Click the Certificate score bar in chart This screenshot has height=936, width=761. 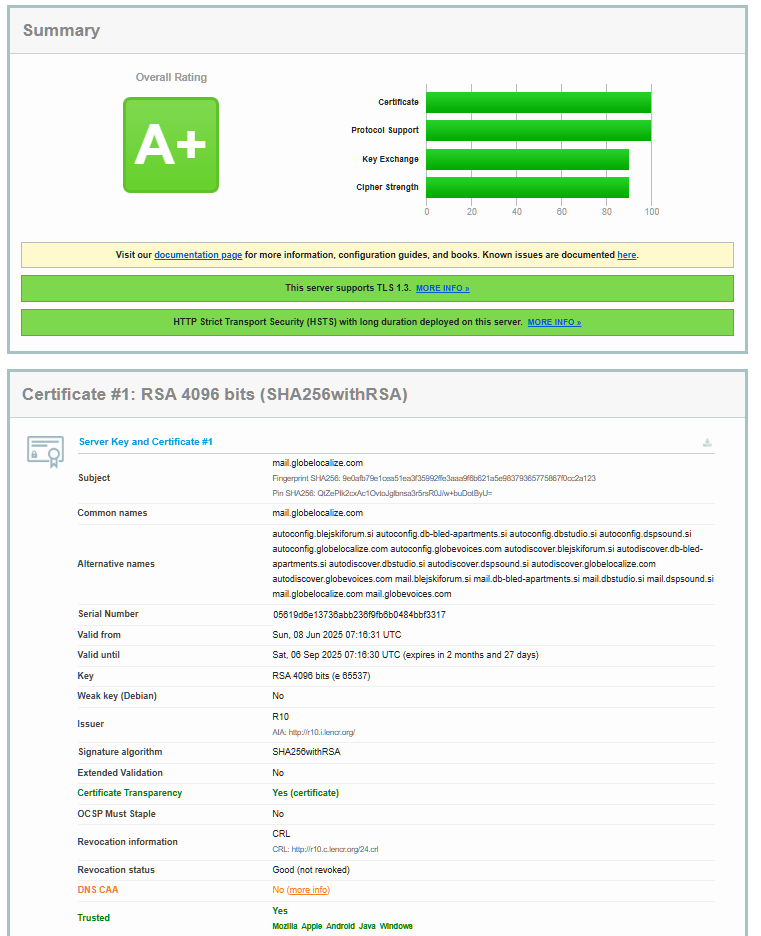point(538,102)
